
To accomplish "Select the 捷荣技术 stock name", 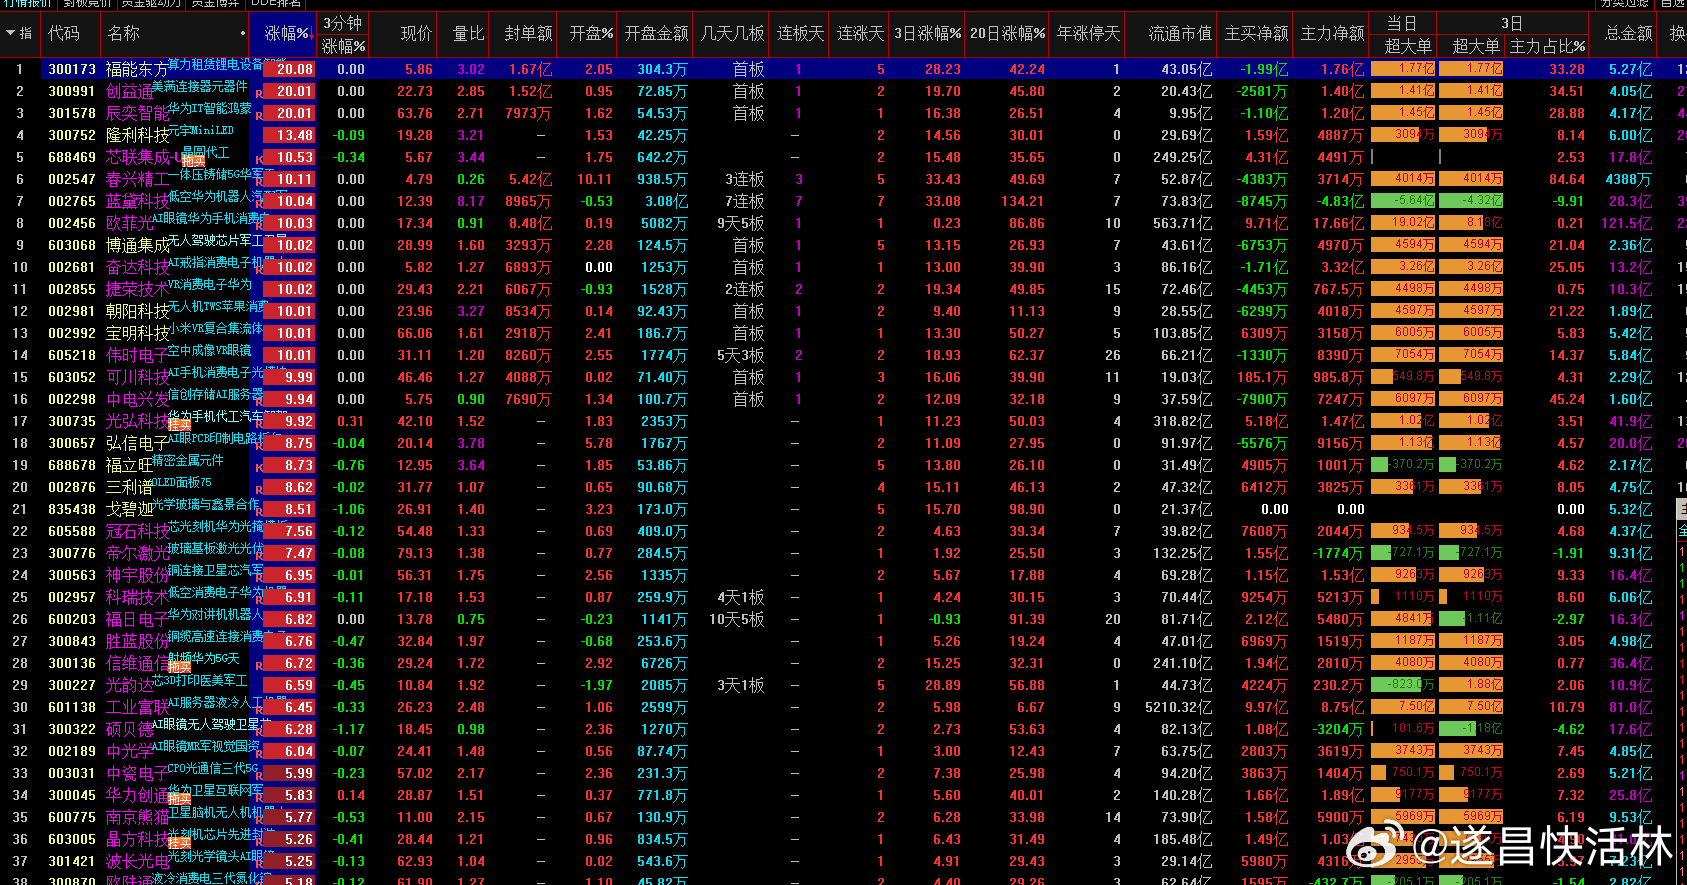I will click(x=138, y=289).
